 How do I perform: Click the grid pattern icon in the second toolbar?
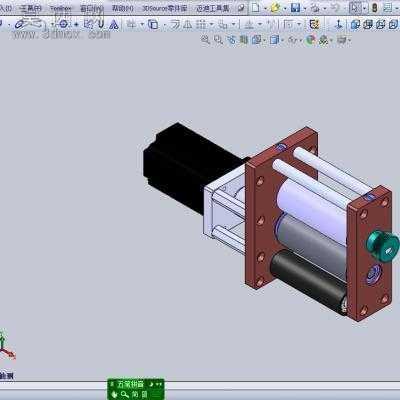[201, 24]
